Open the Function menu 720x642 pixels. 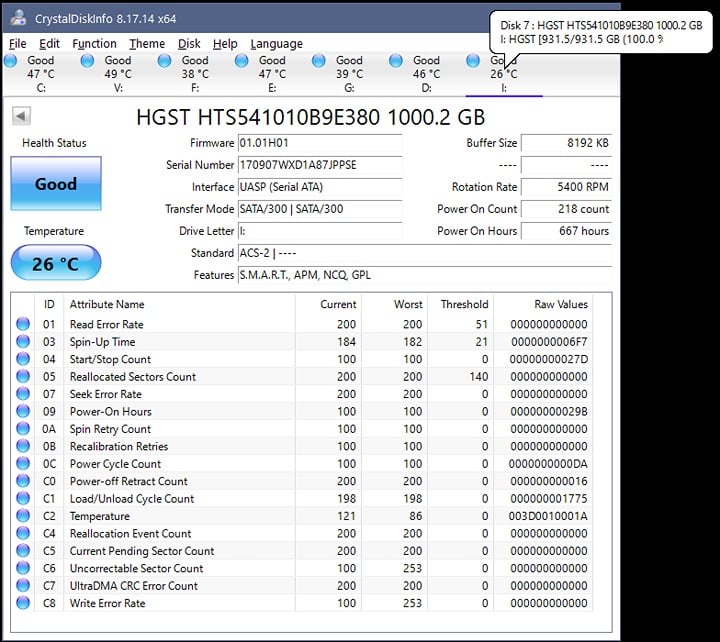tap(94, 44)
